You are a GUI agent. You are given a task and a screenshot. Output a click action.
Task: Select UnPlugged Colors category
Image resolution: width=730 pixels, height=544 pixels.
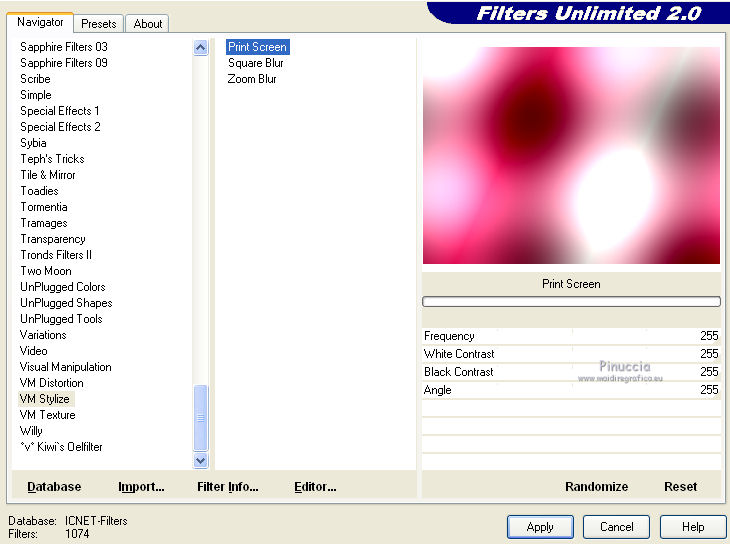point(62,287)
